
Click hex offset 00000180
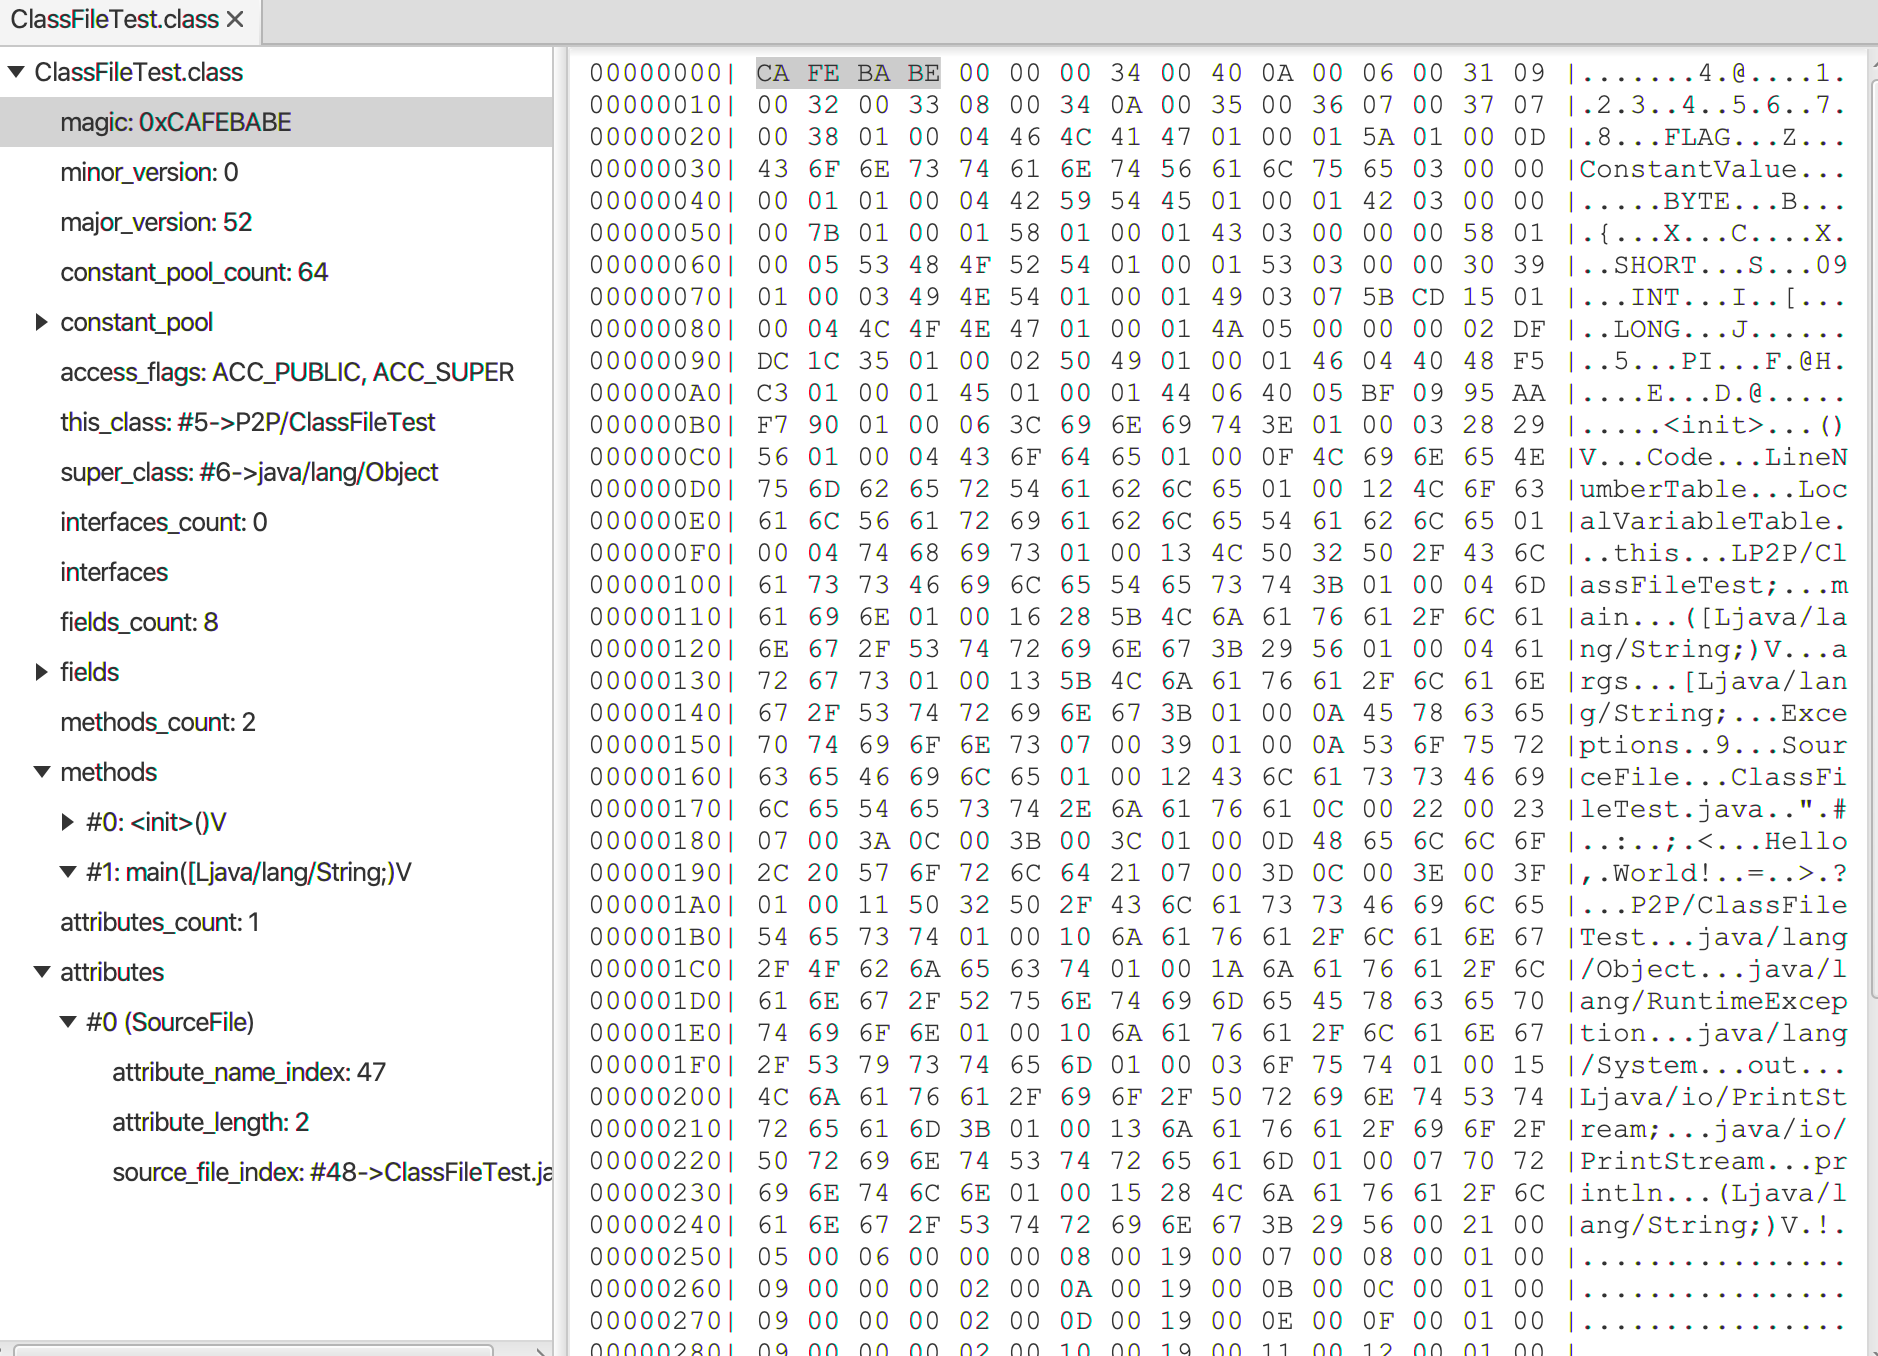(x=655, y=841)
